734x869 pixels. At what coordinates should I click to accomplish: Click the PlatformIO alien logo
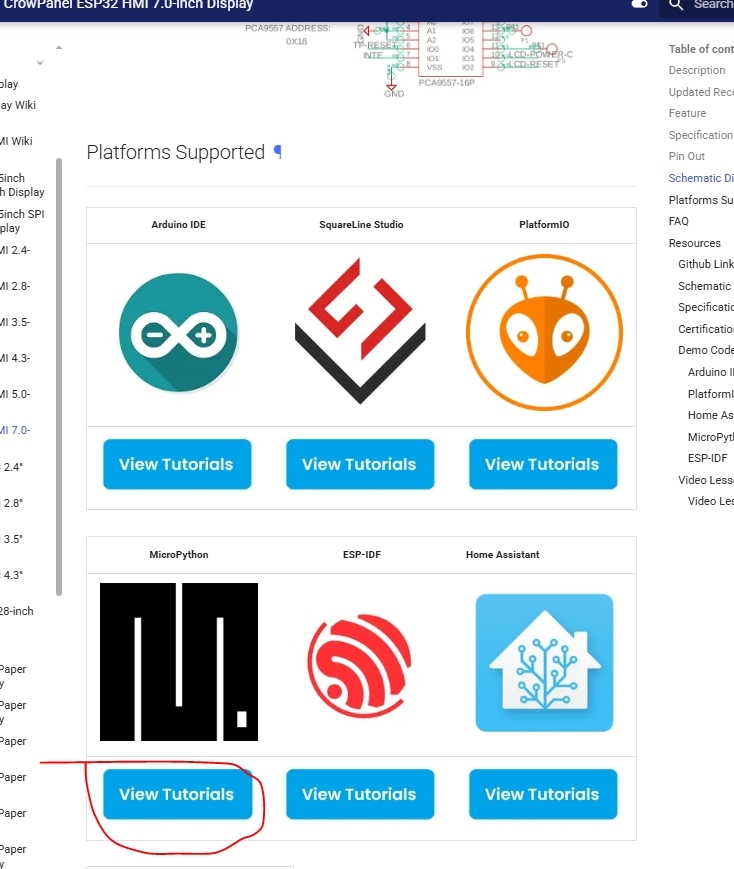(x=544, y=332)
